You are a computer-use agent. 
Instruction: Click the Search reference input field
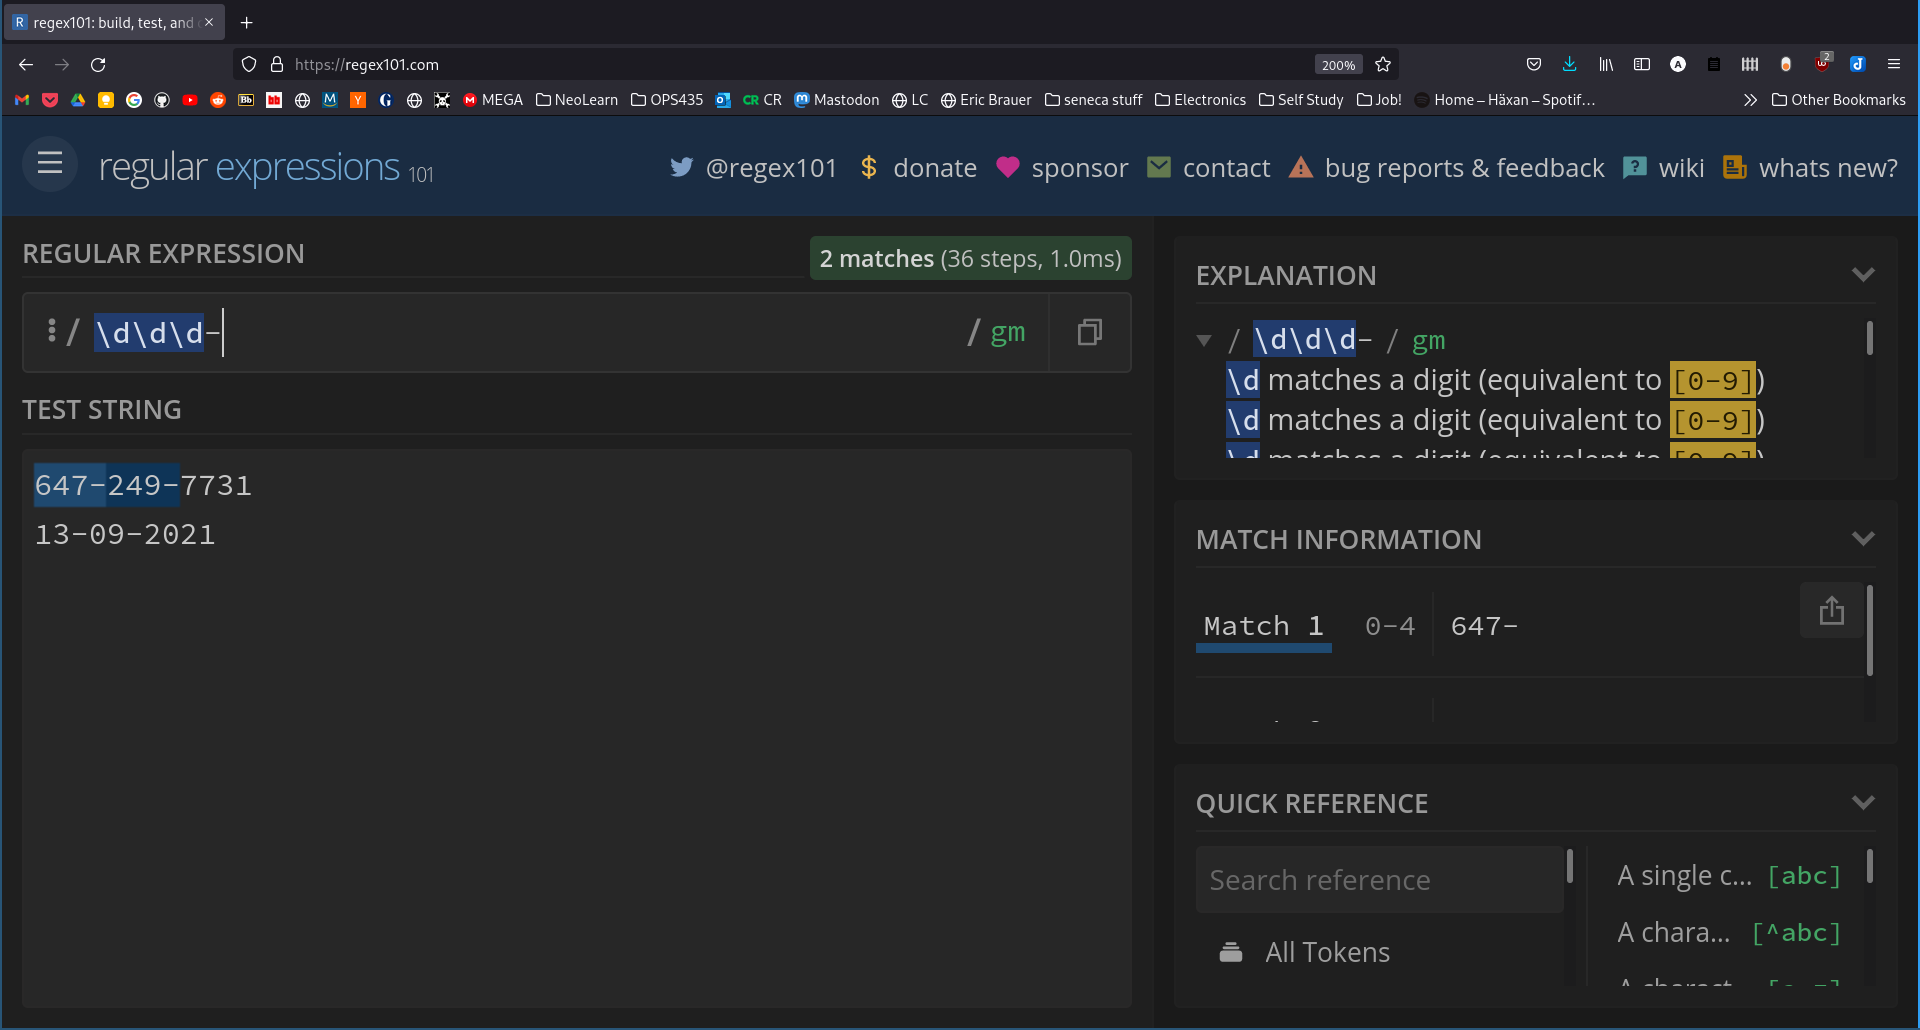tap(1378, 880)
